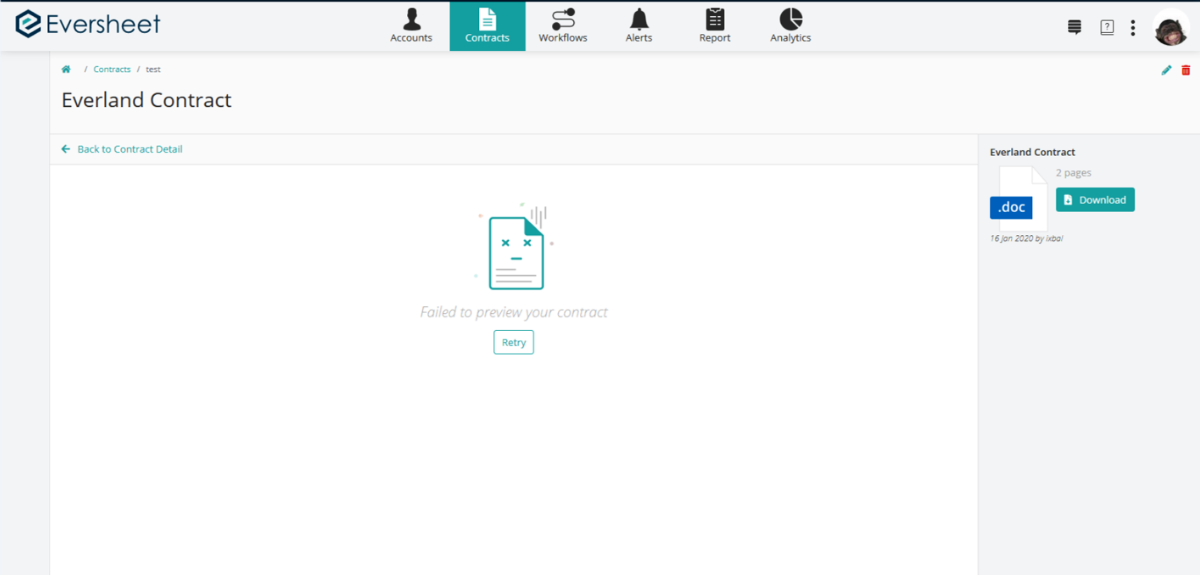Go to Workflows
The height and width of the screenshot is (575, 1200).
point(563,26)
